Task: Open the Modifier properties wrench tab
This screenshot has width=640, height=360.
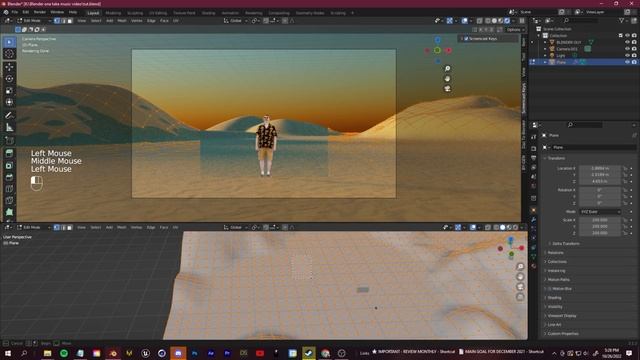Action: tap(533, 220)
